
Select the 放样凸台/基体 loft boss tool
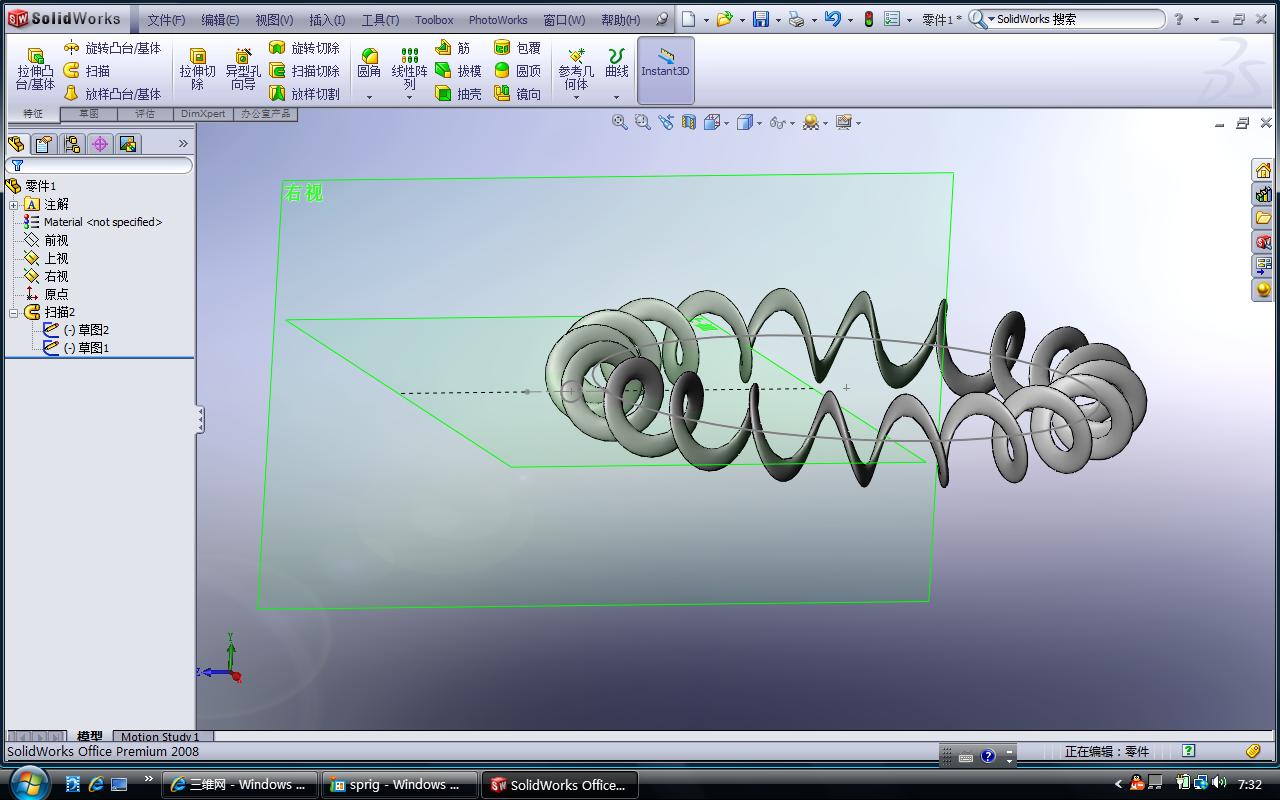pyautogui.click(x=111, y=94)
